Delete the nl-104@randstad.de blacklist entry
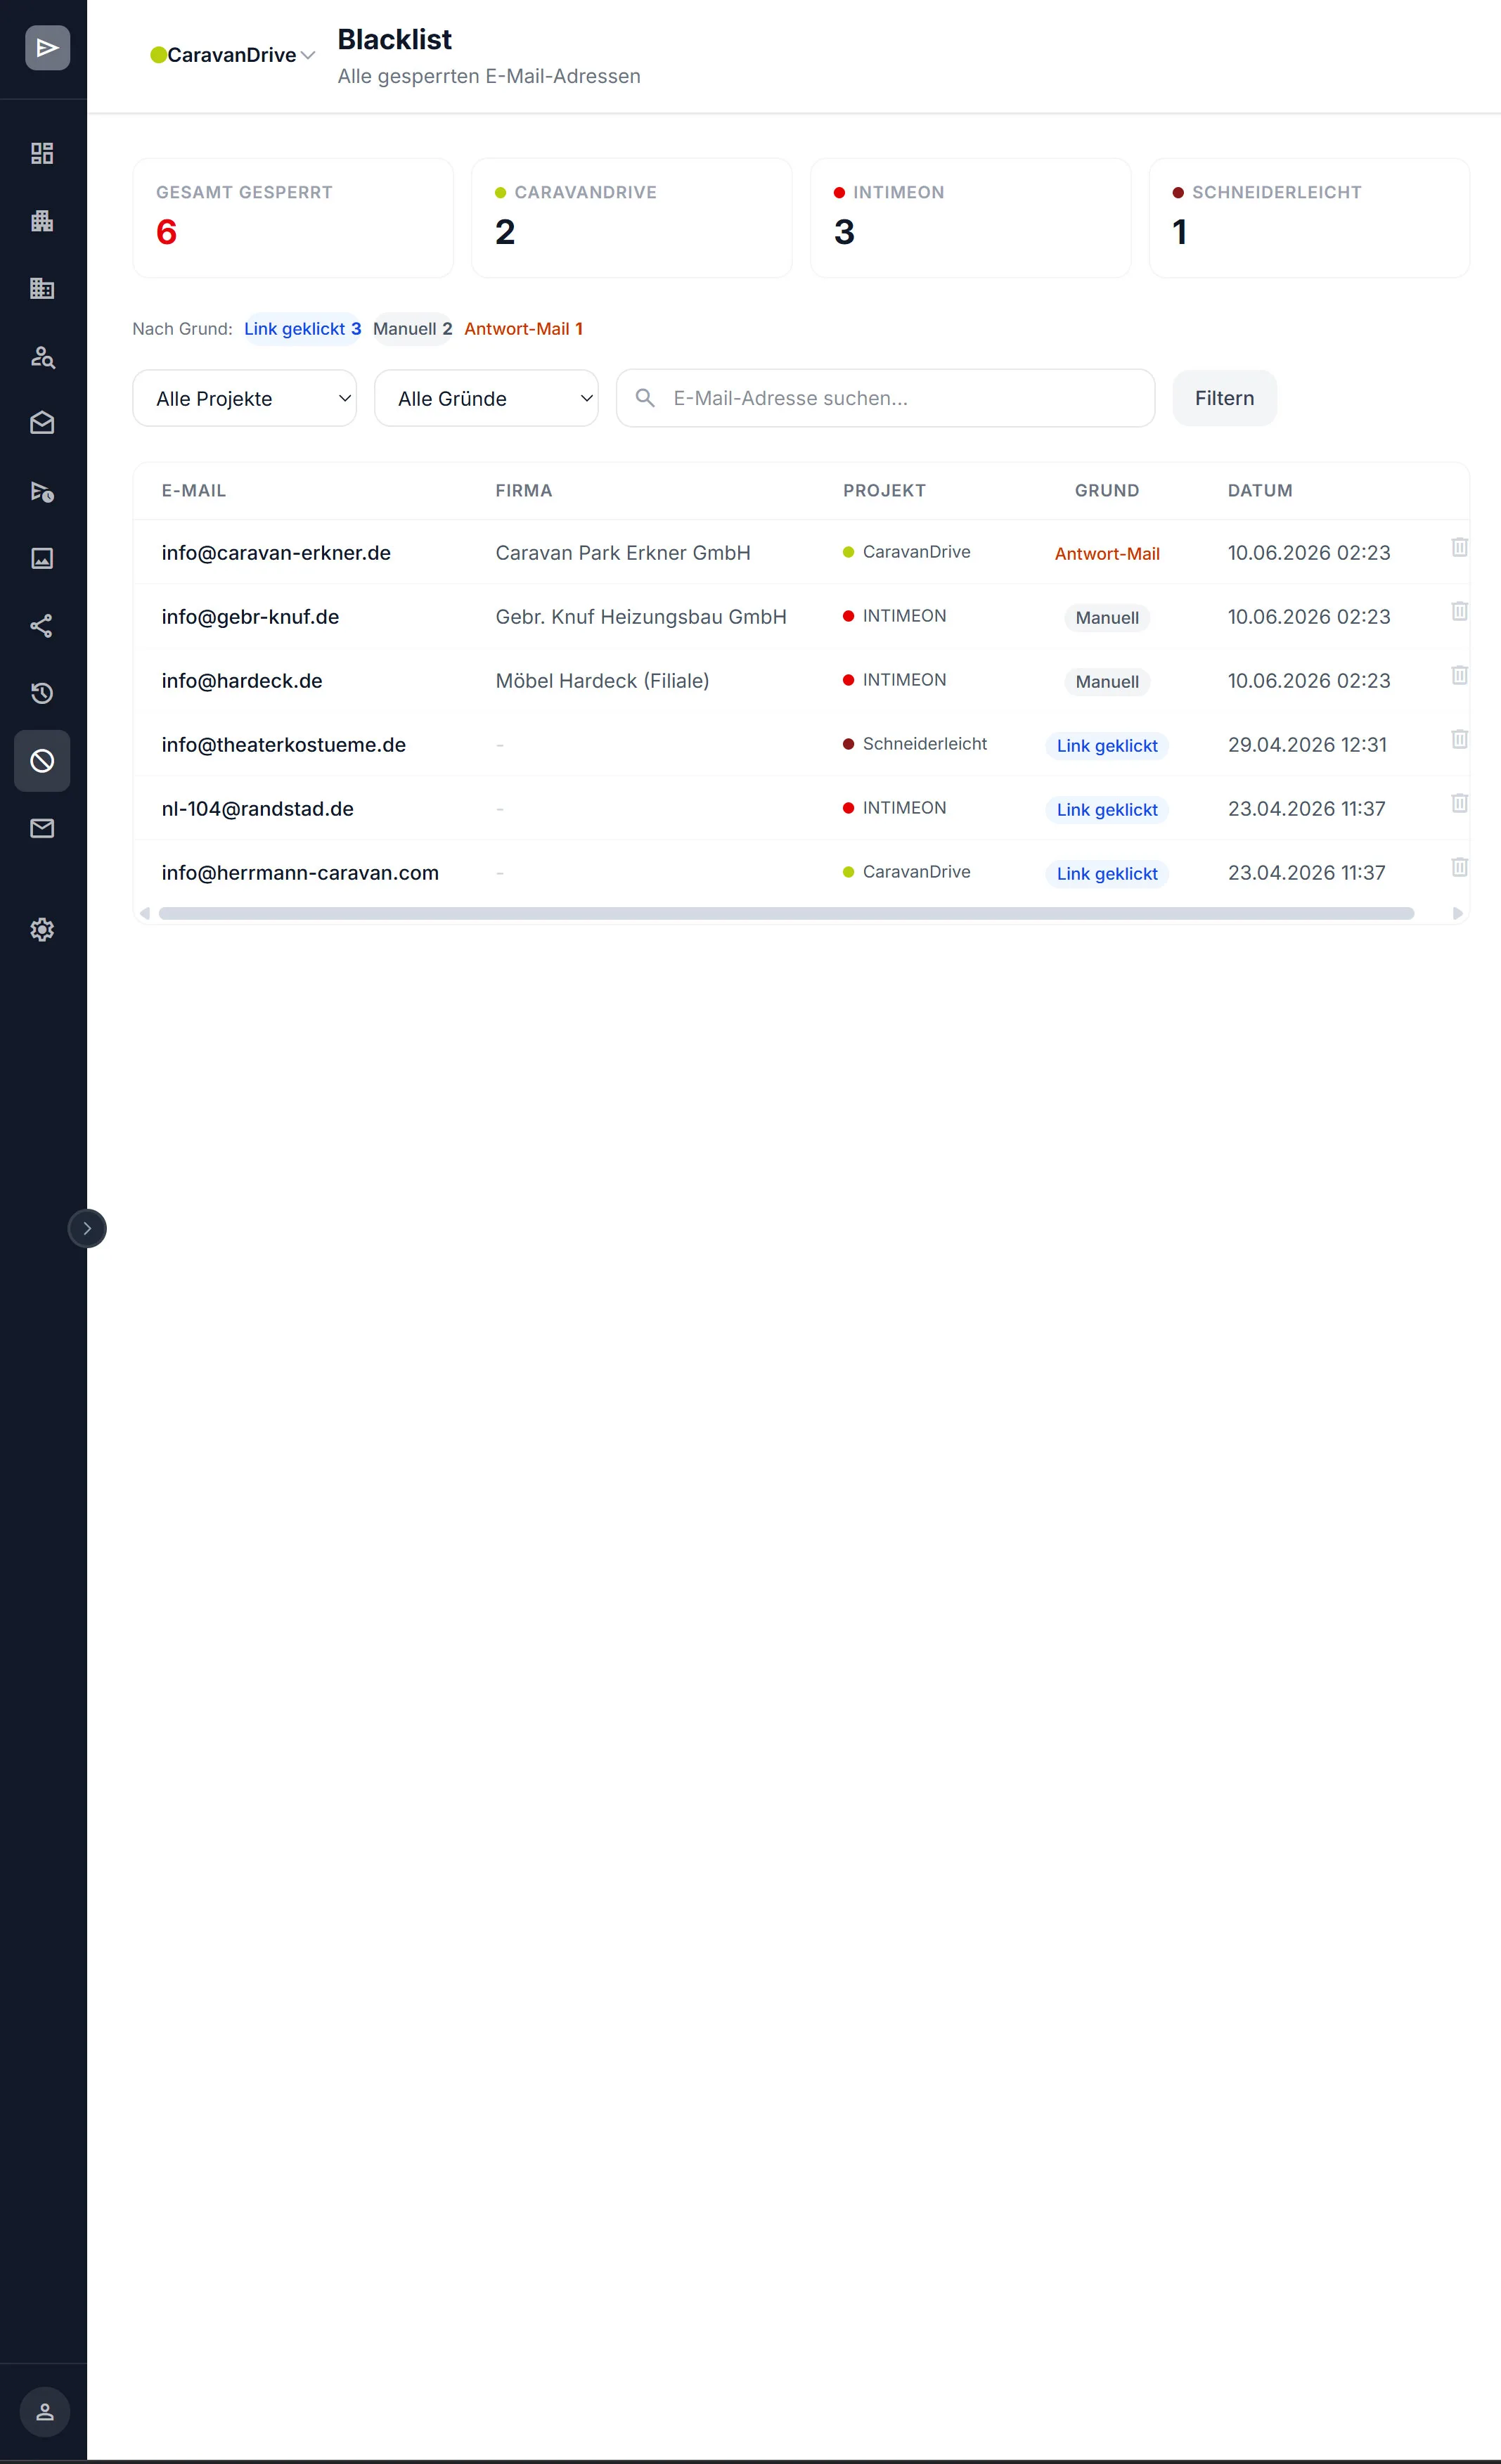The width and height of the screenshot is (1501, 2464). (1459, 803)
